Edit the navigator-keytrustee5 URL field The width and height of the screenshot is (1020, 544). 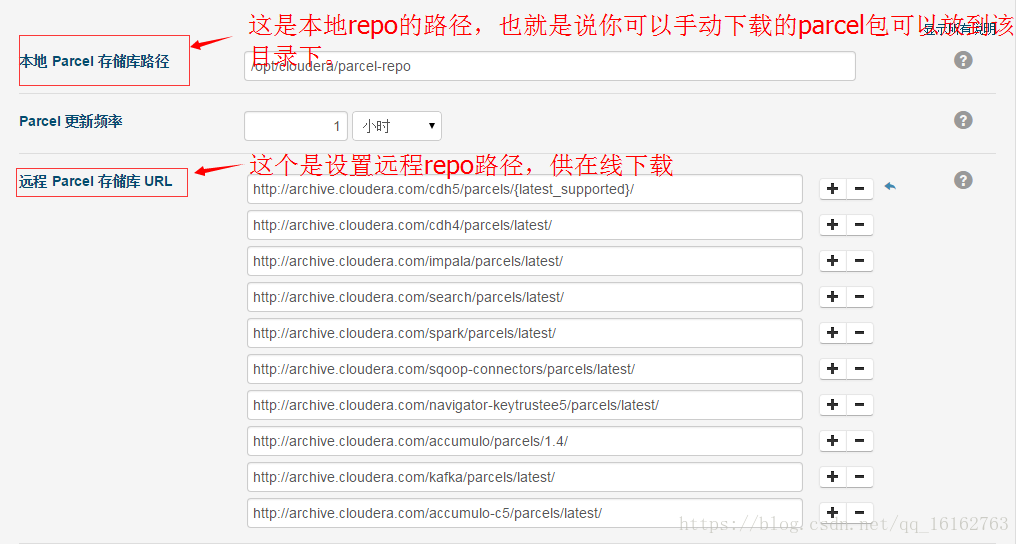pyautogui.click(x=525, y=405)
